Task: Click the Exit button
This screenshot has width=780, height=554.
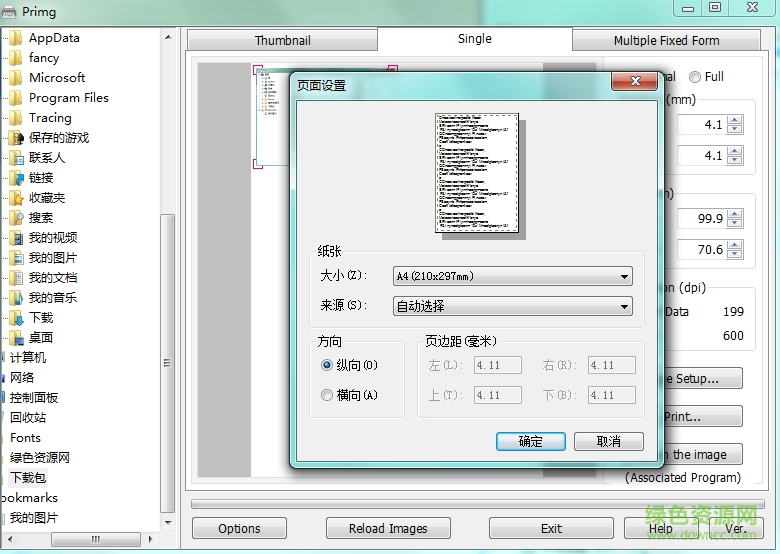Action: click(551, 528)
